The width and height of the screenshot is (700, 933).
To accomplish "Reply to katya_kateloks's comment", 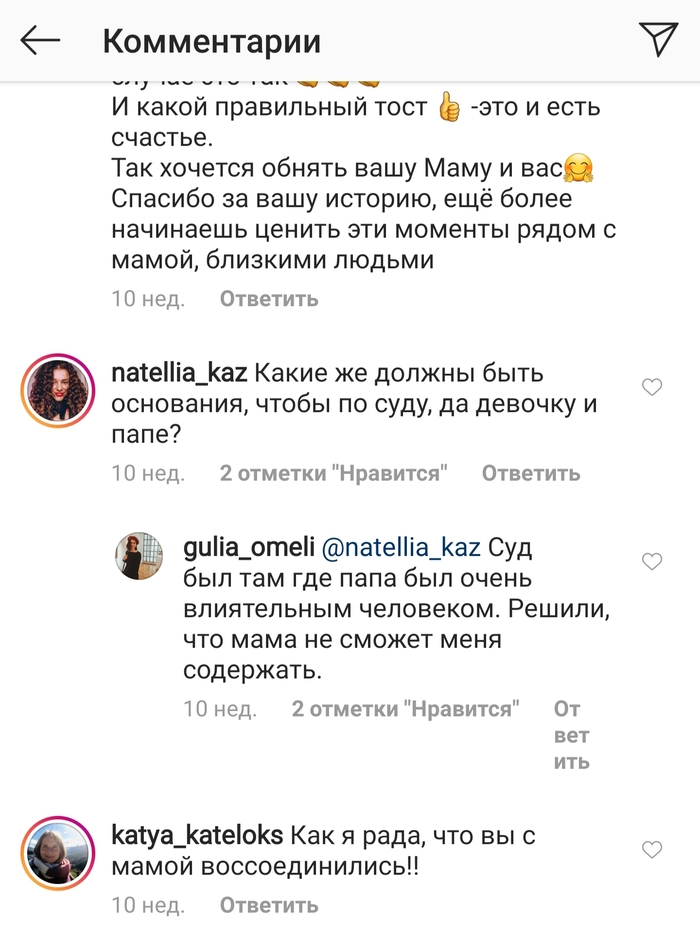I will click(269, 905).
